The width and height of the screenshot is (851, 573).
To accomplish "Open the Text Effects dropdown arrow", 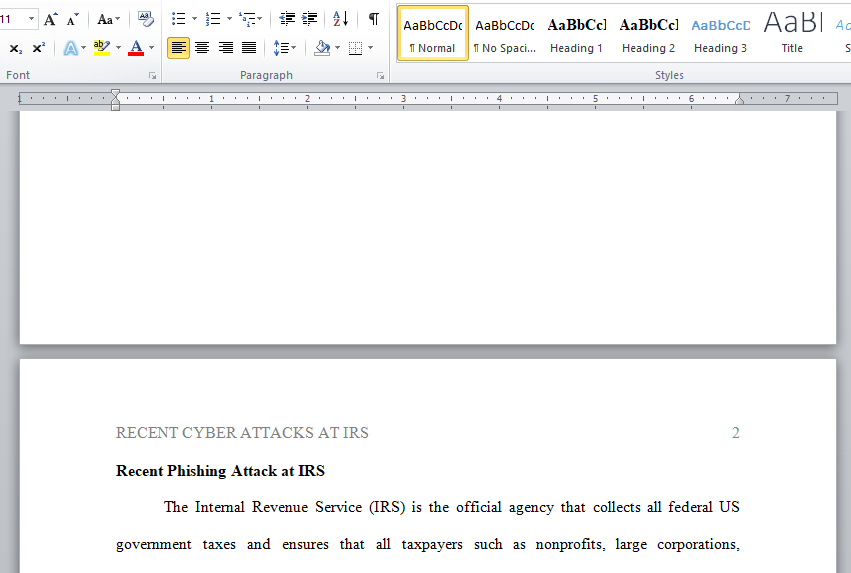I will coord(84,48).
